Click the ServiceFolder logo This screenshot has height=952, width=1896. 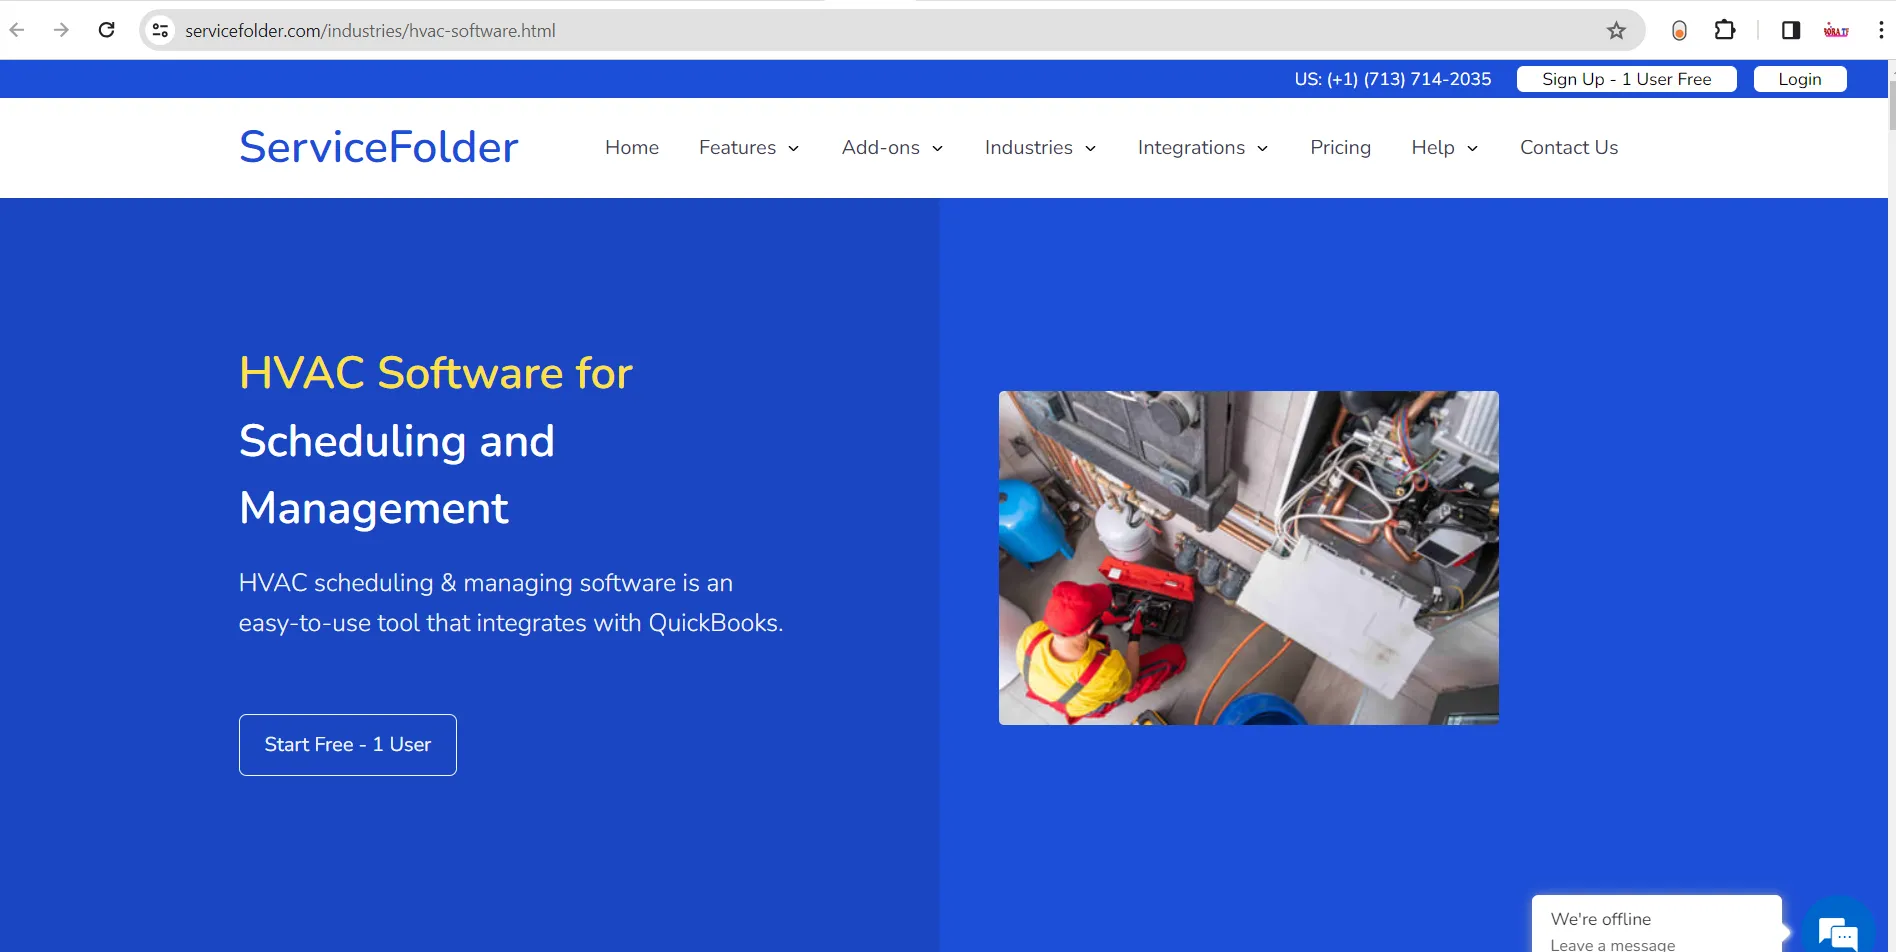(x=378, y=147)
